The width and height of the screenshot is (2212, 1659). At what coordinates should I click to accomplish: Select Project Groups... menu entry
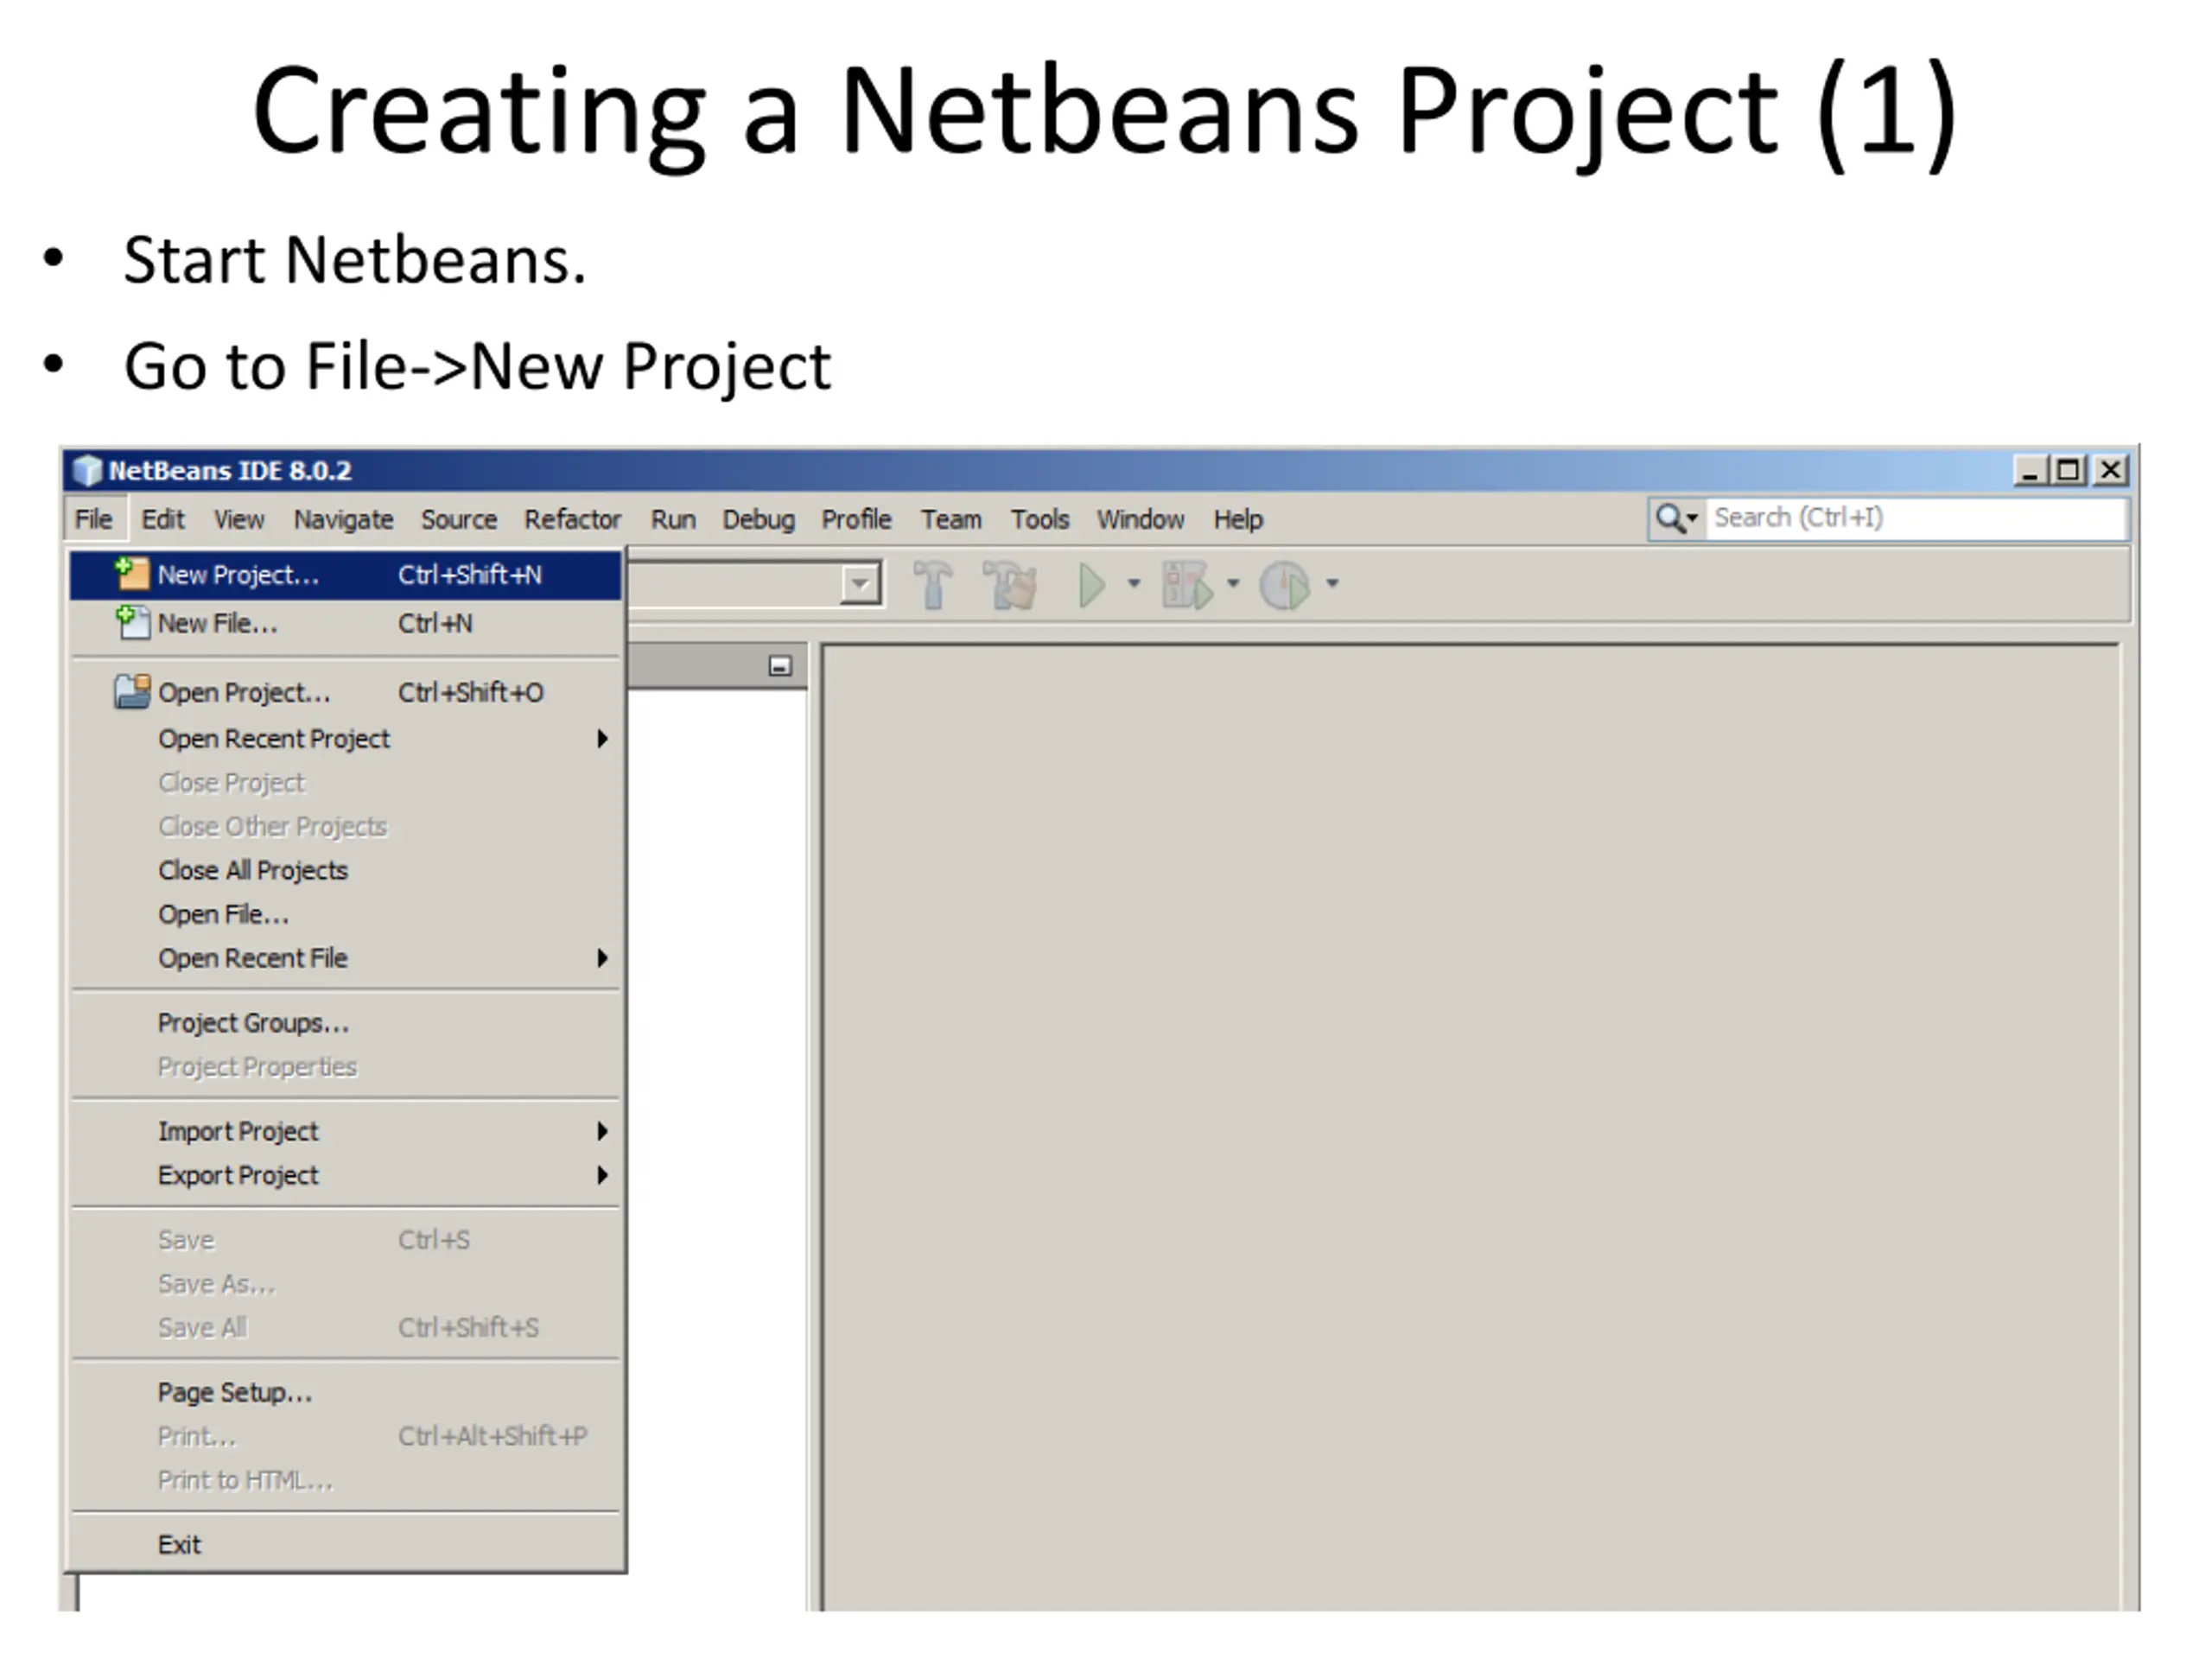346,1023
